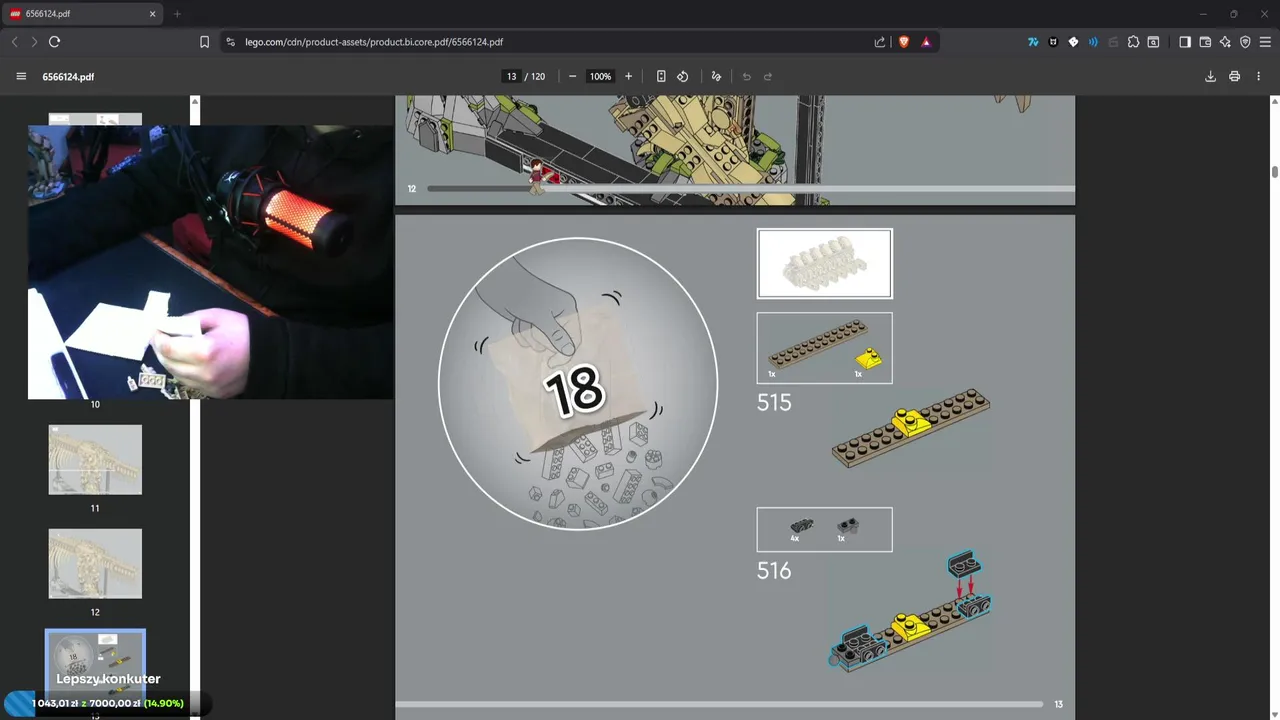Click the lego.com PDF address bar URL
This screenshot has height=720, width=1280.
pyautogui.click(x=374, y=42)
